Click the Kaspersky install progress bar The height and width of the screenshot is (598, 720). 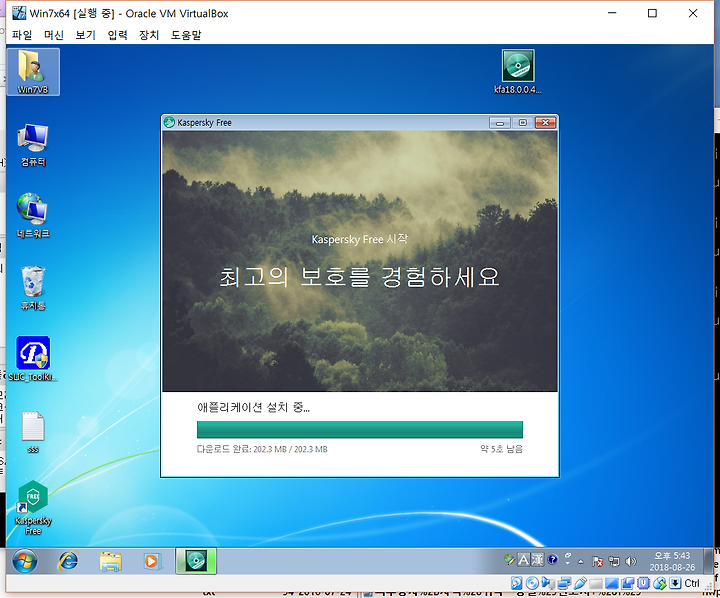(x=360, y=429)
